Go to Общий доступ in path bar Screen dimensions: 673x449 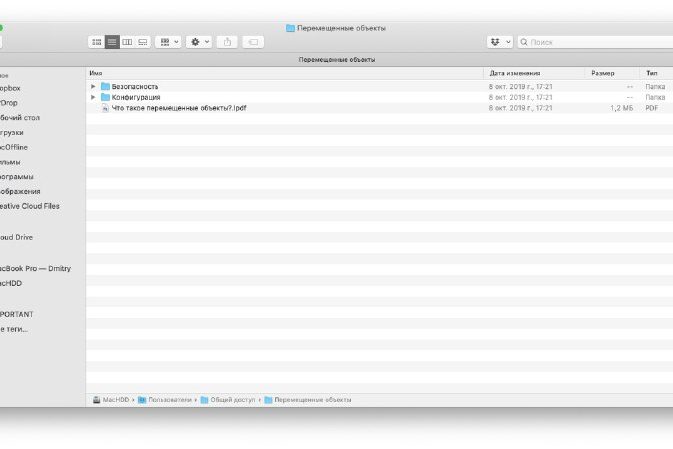(233, 400)
